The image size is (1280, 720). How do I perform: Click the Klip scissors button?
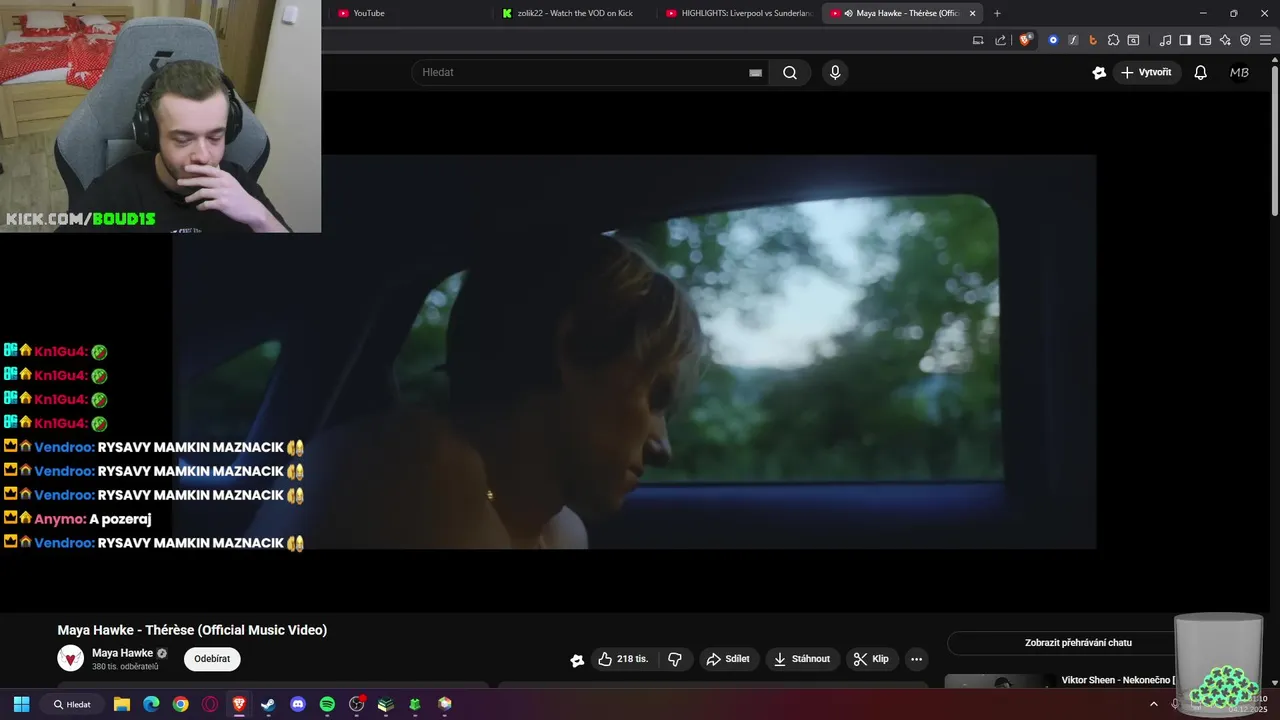[872, 659]
